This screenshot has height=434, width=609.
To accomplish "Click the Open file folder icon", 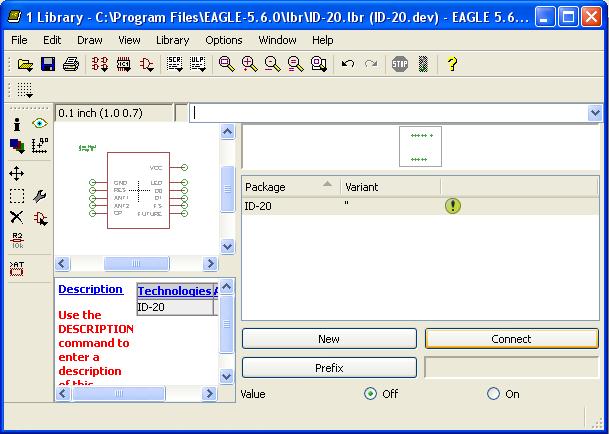I will coord(25,64).
